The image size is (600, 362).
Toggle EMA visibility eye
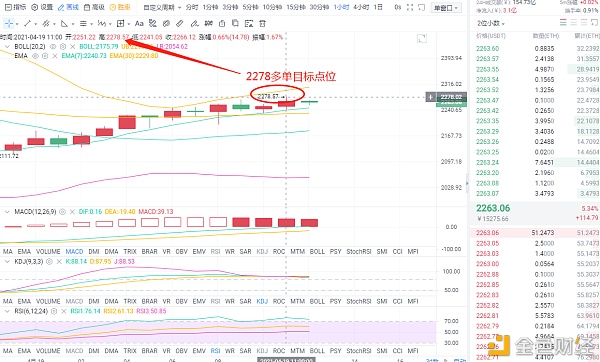35,56
